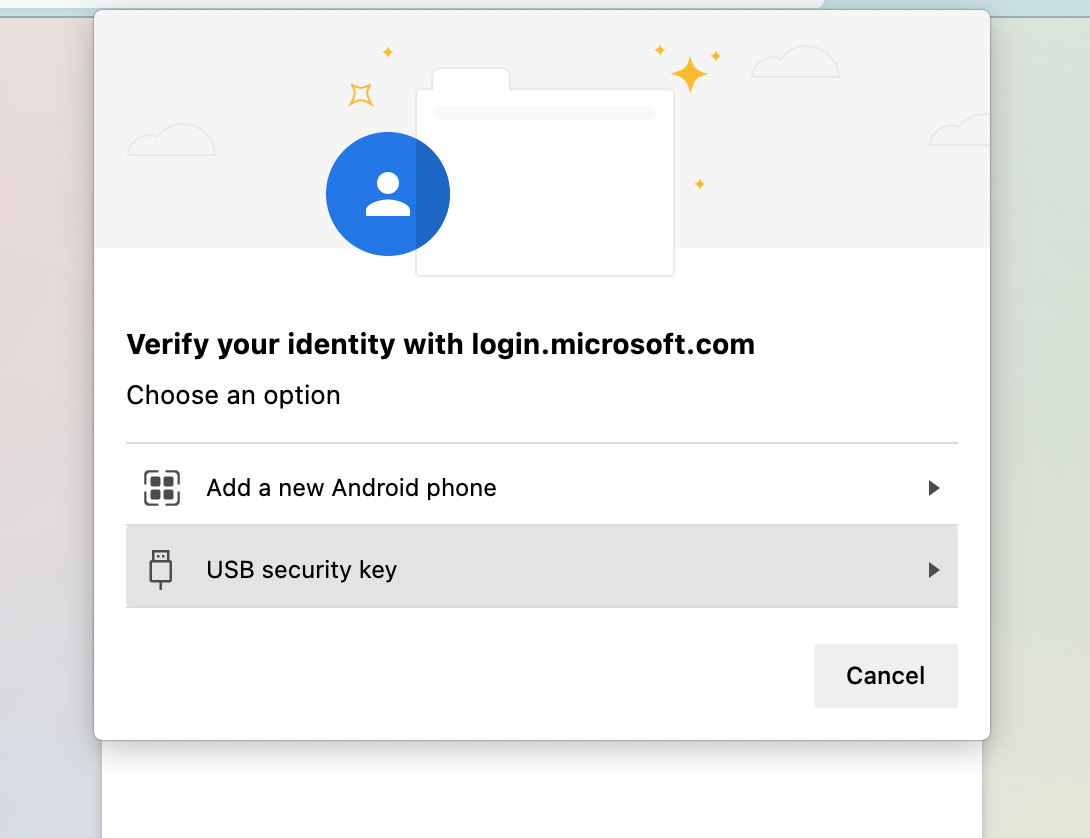Viewport: 1090px width, 838px height.
Task: Click the "Choose an option" label
Action: [233, 395]
